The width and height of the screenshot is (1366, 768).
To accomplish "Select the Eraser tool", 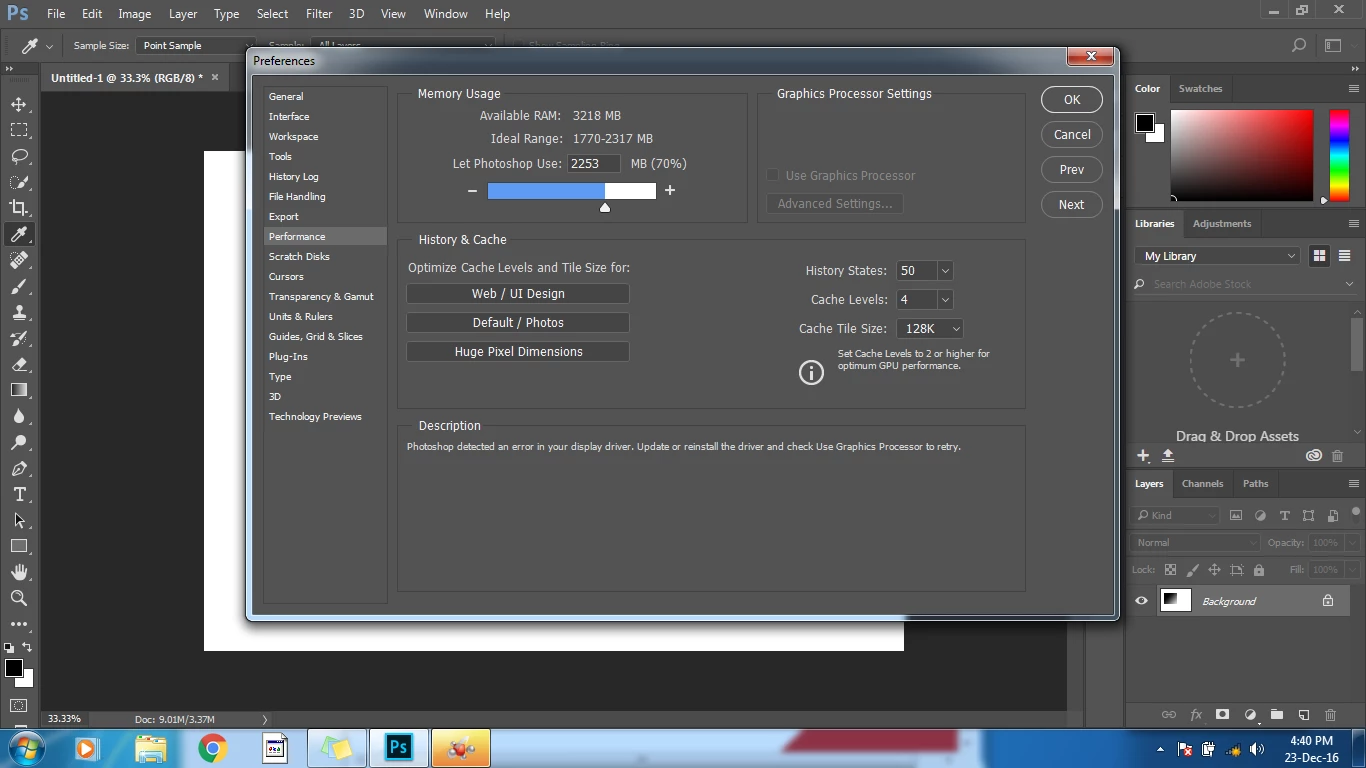I will click(19, 364).
